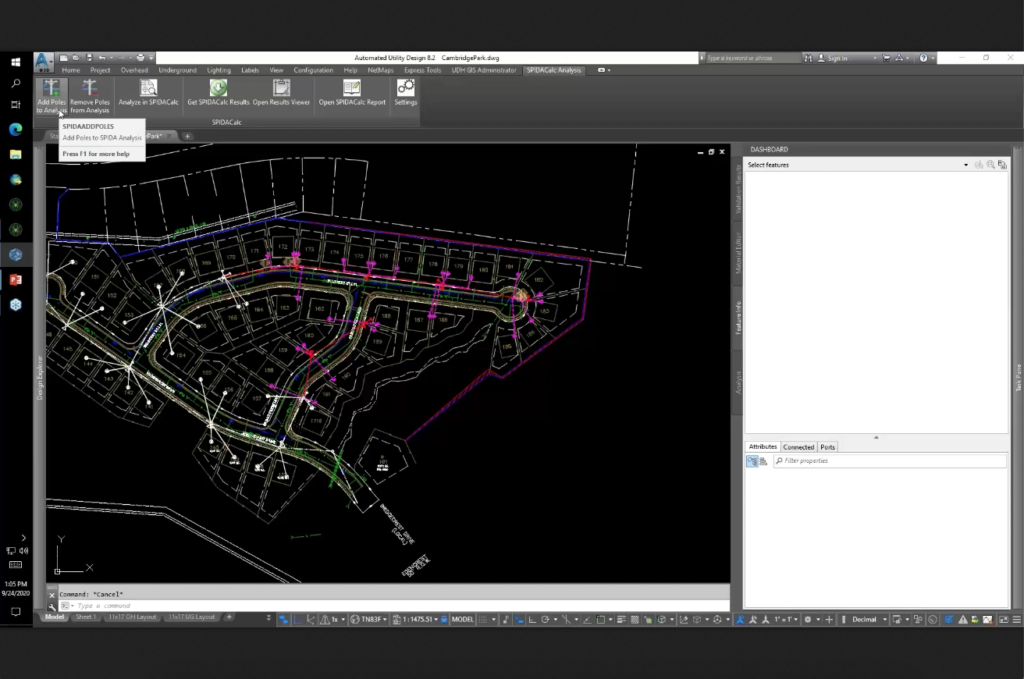
Task: Open Windows notification center icon
Action: (x=16, y=612)
